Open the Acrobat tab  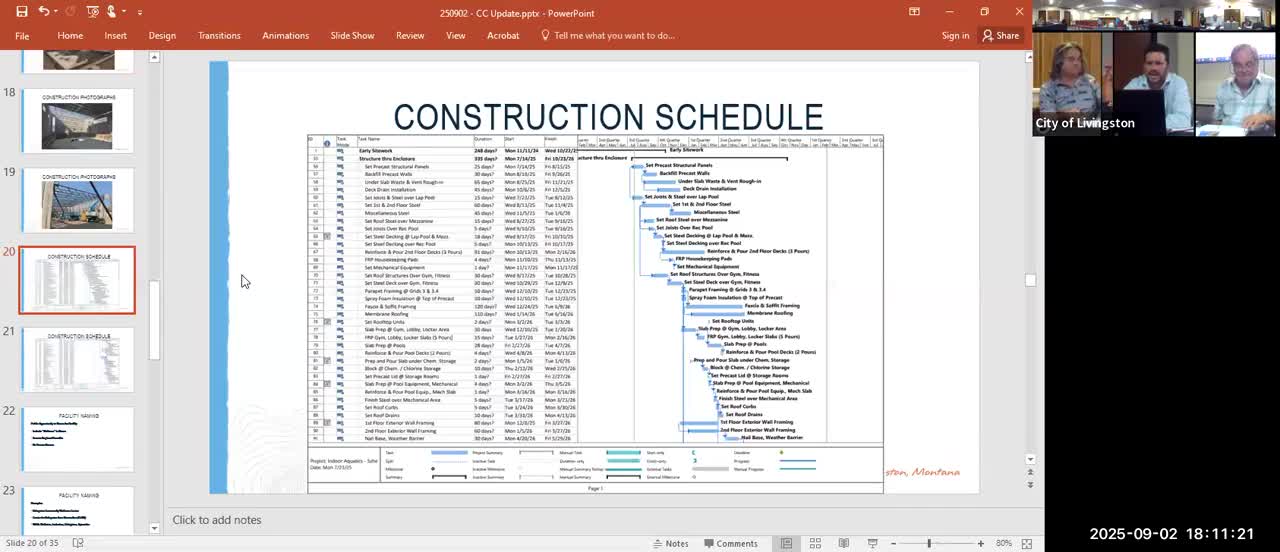pyautogui.click(x=503, y=35)
